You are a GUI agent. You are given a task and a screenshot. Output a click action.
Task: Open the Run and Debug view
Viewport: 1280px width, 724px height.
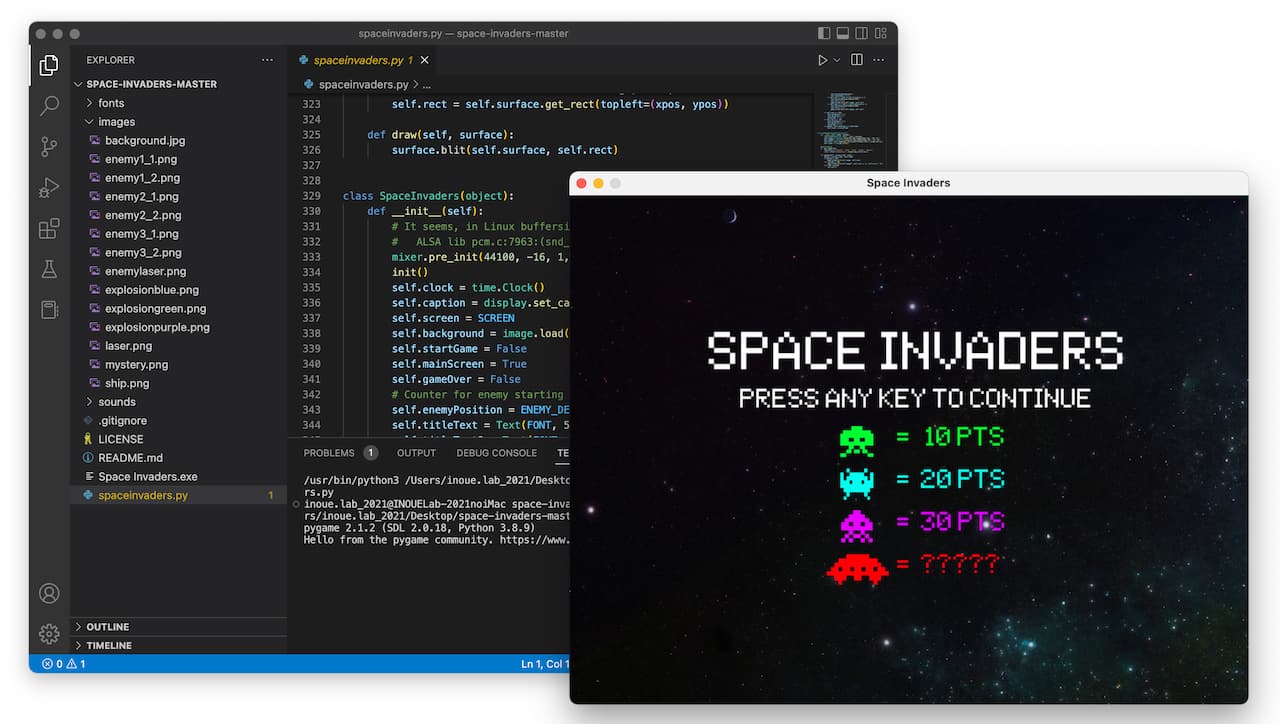pyautogui.click(x=49, y=188)
